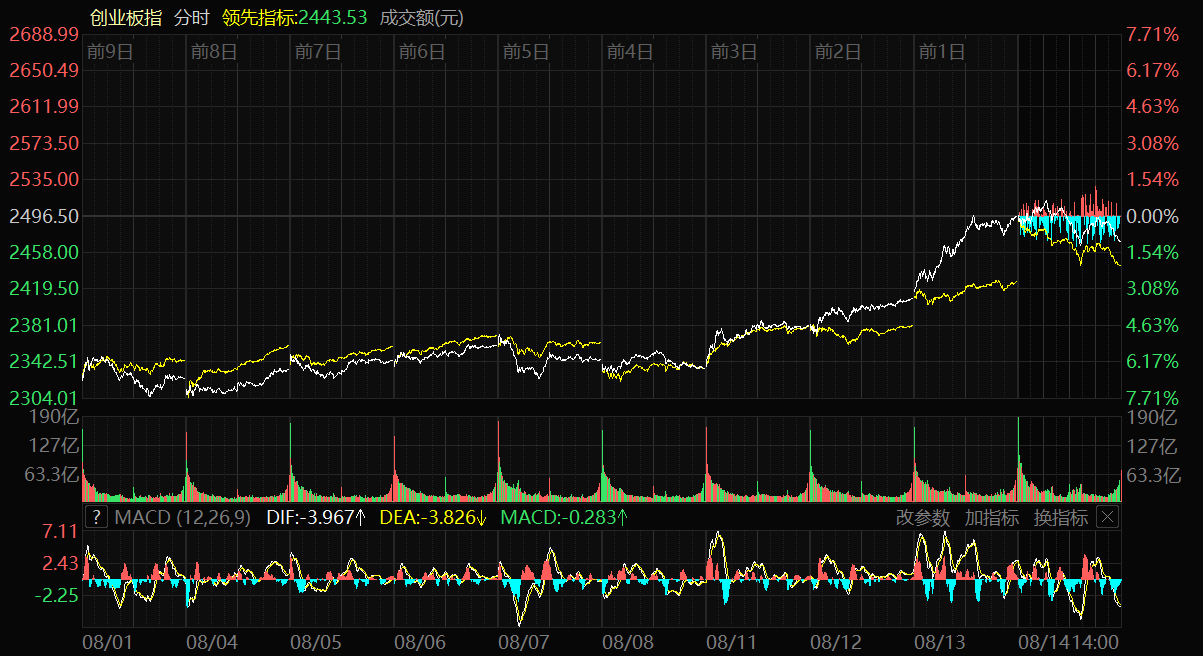Click the MACD help question-mark icon
This screenshot has height=656, width=1203.
pyautogui.click(x=96, y=517)
